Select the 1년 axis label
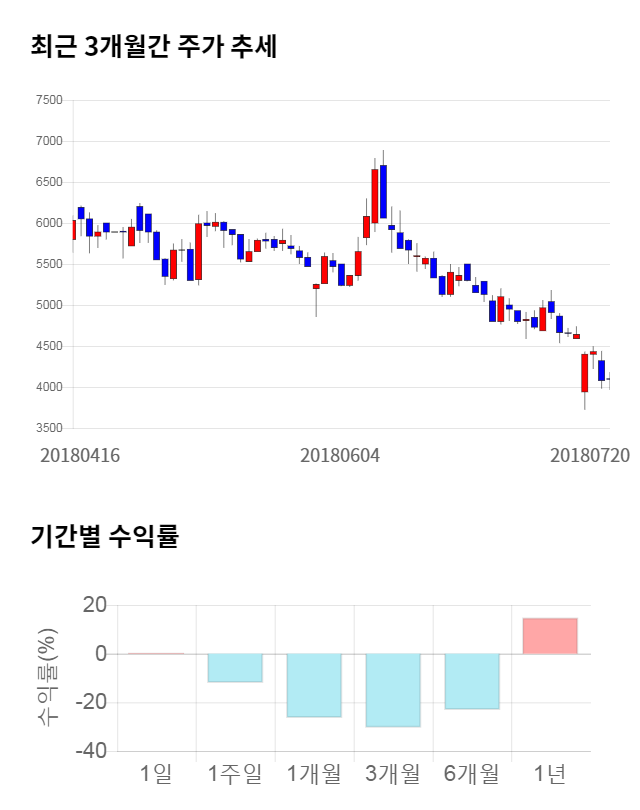This screenshot has height=810, width=640. coord(550,773)
